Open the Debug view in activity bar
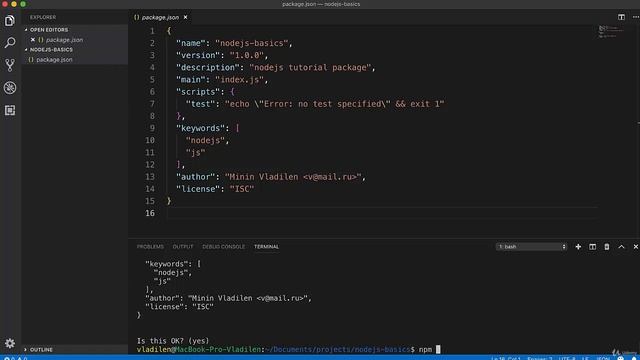 10,87
